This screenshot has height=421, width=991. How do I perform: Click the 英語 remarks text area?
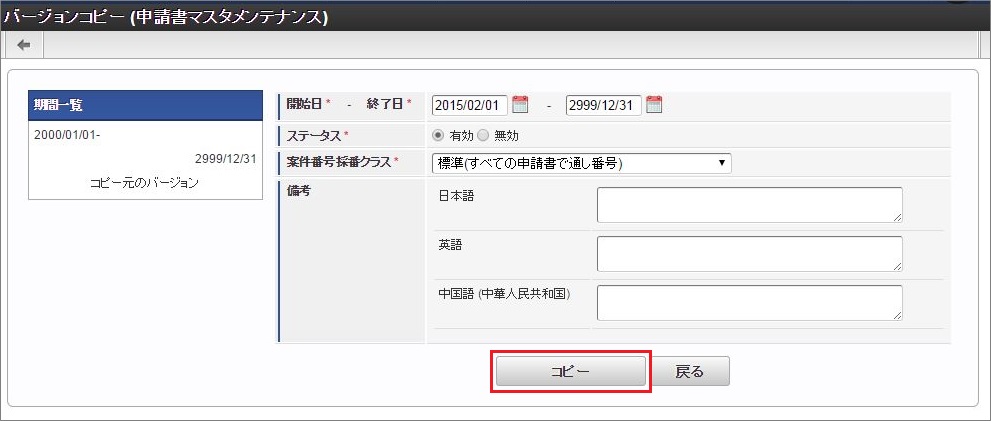[750, 254]
